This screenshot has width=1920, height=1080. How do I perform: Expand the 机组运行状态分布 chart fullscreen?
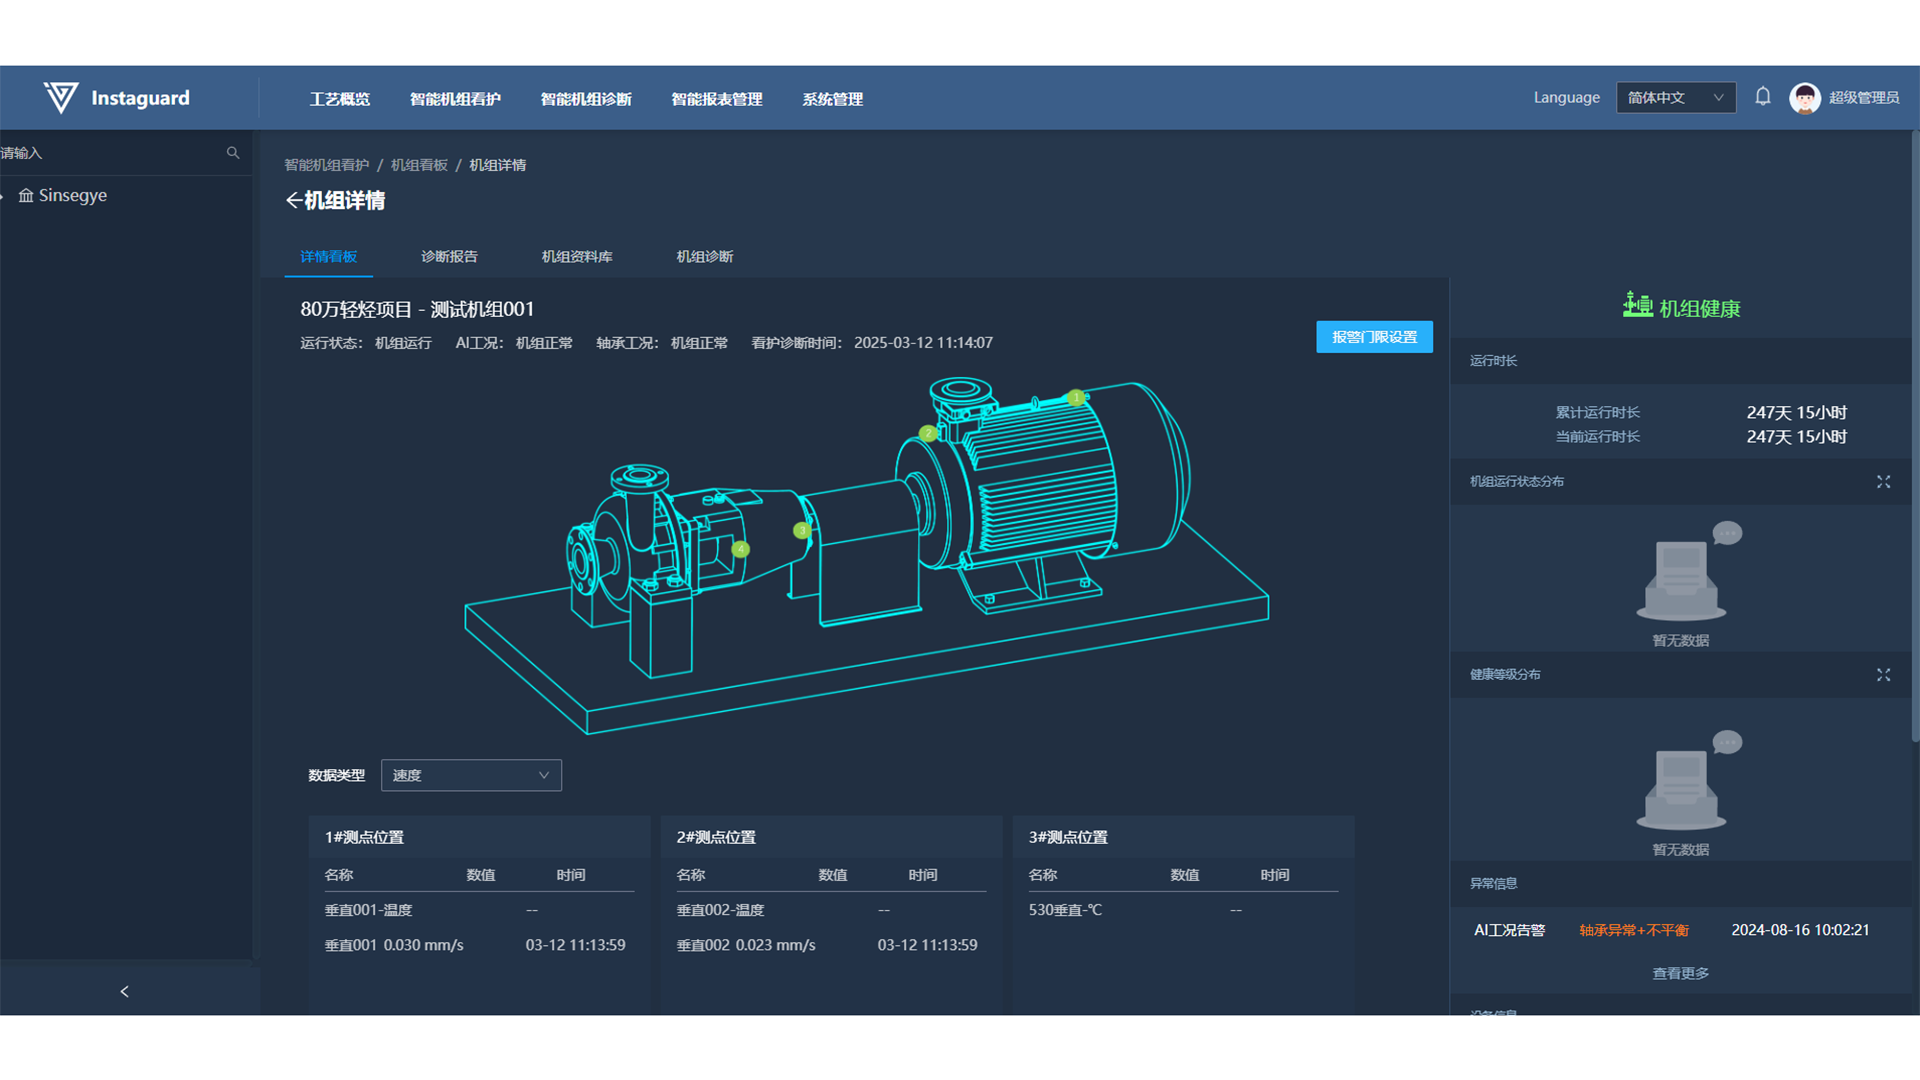[1884, 482]
